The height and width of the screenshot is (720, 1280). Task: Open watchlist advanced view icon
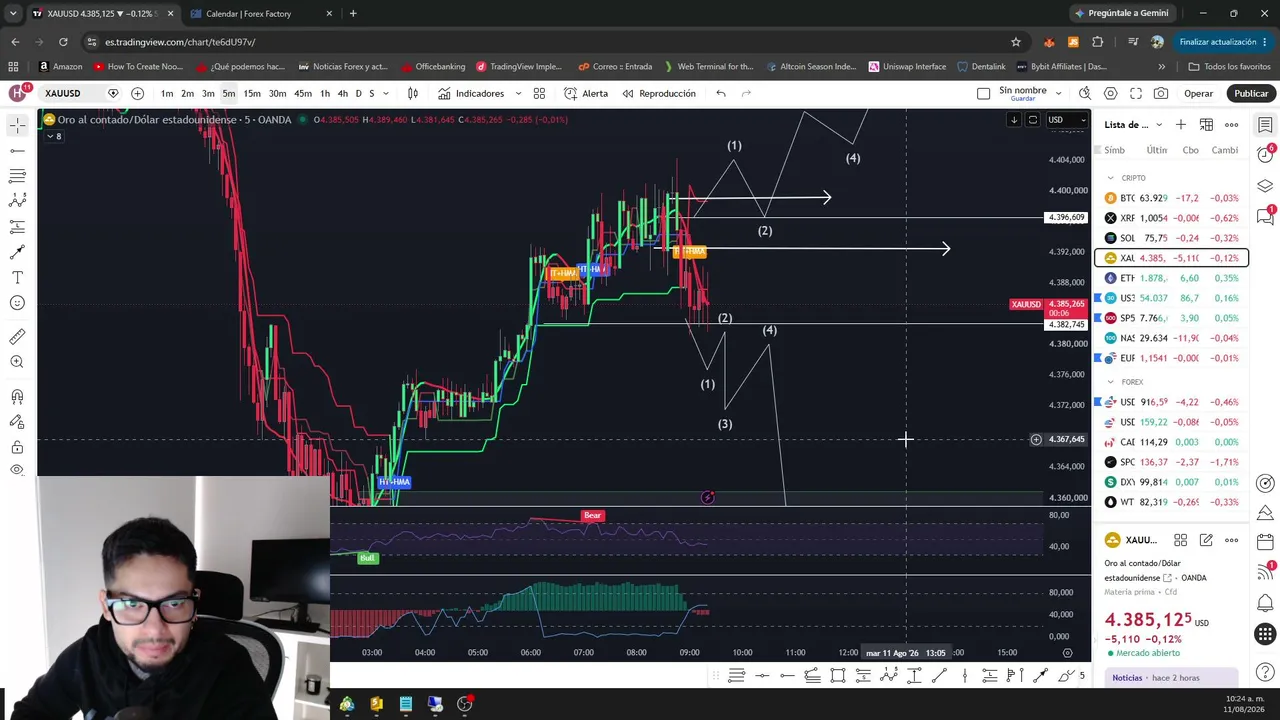(x=1206, y=125)
